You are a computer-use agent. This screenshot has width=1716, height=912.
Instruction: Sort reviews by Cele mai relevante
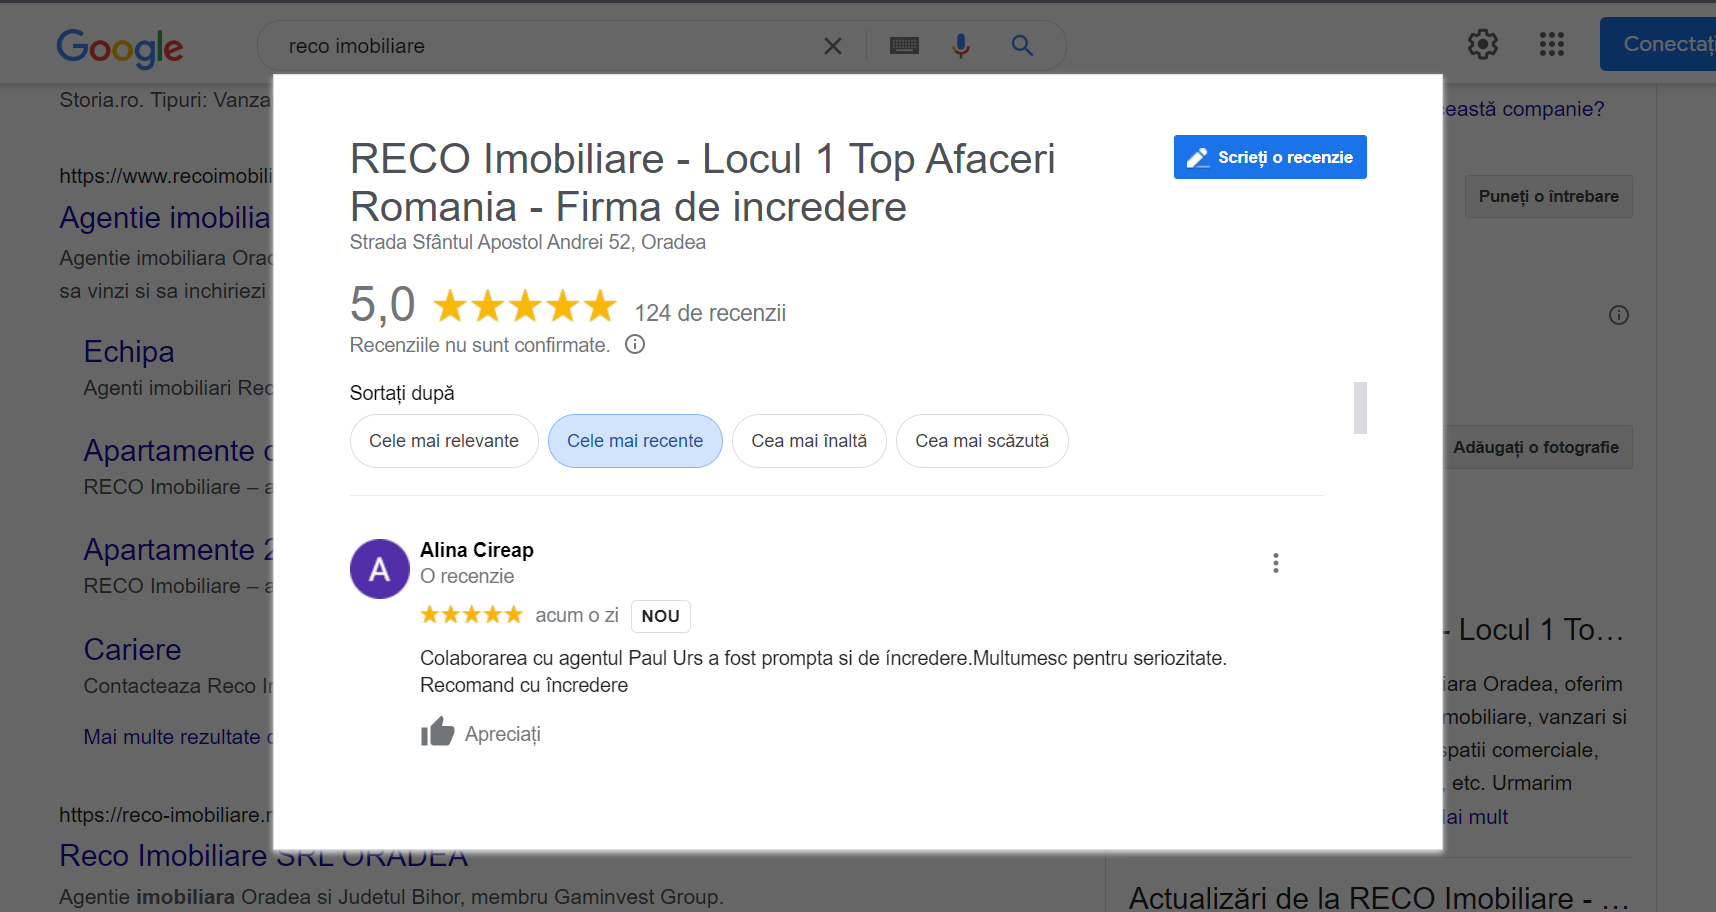444,441
